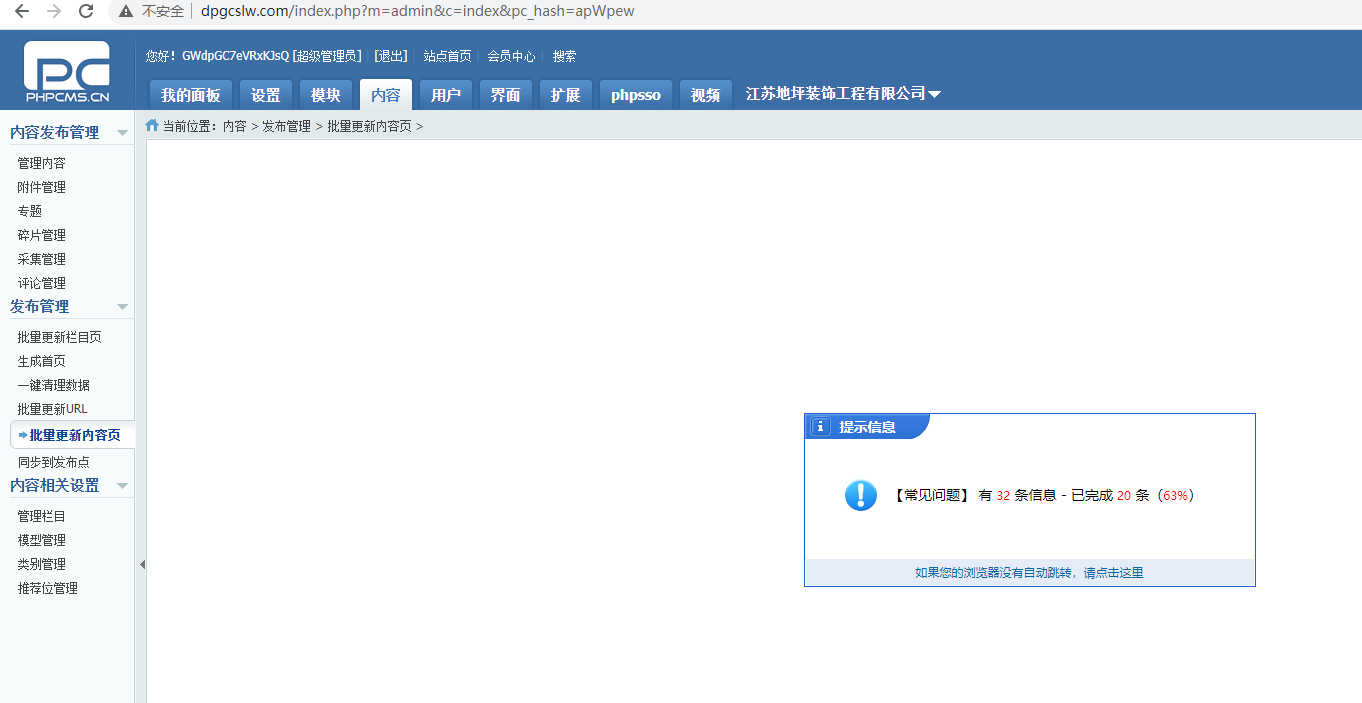1362x703 pixels.
Task: Collapse the 内容发布管理 sidebar section
Action: pos(122,133)
